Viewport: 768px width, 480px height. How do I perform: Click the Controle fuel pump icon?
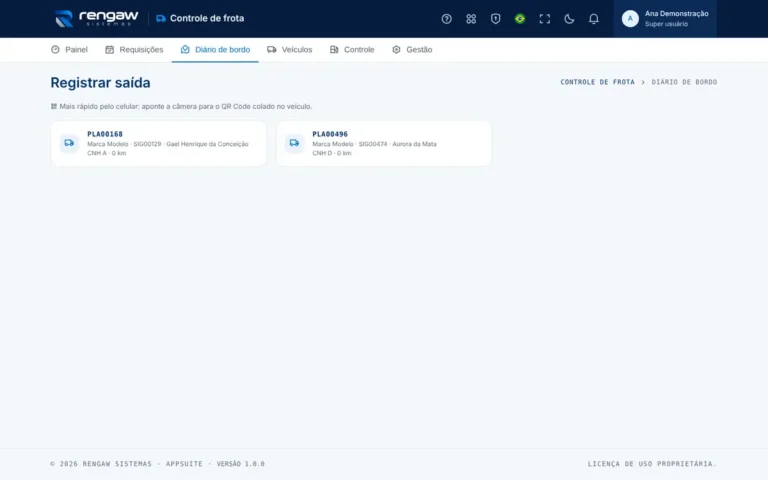click(334, 49)
